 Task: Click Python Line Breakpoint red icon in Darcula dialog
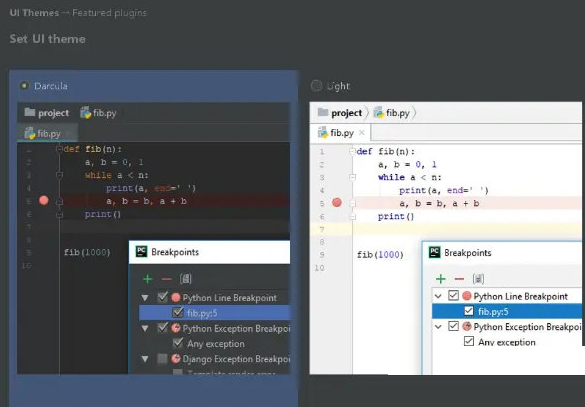pos(176,298)
